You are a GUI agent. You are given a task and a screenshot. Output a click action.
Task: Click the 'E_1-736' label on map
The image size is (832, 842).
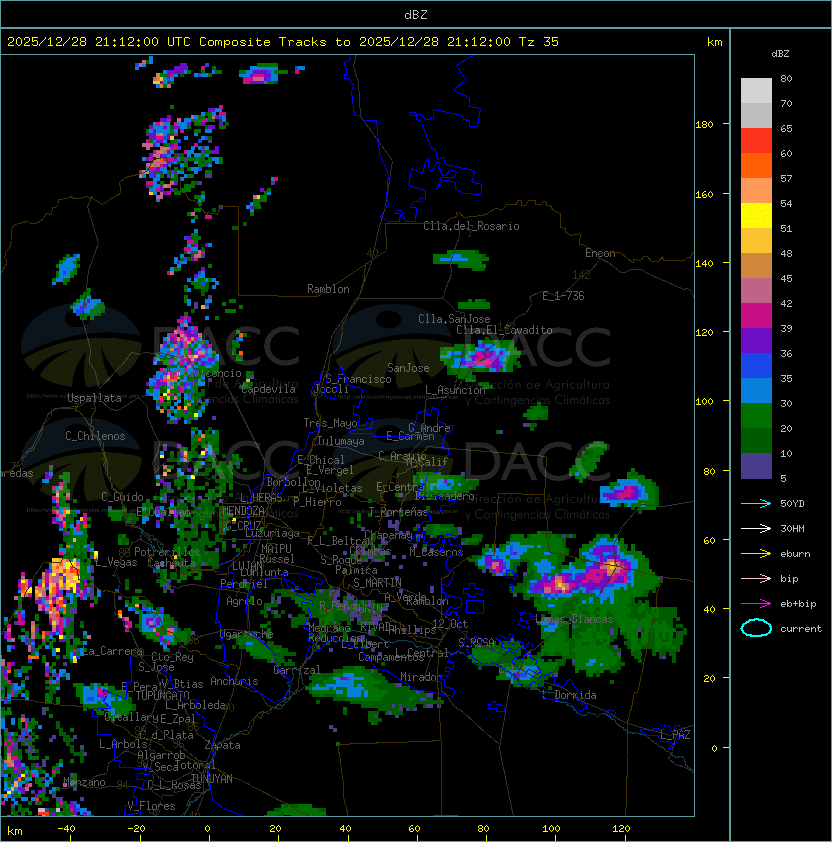(563, 296)
